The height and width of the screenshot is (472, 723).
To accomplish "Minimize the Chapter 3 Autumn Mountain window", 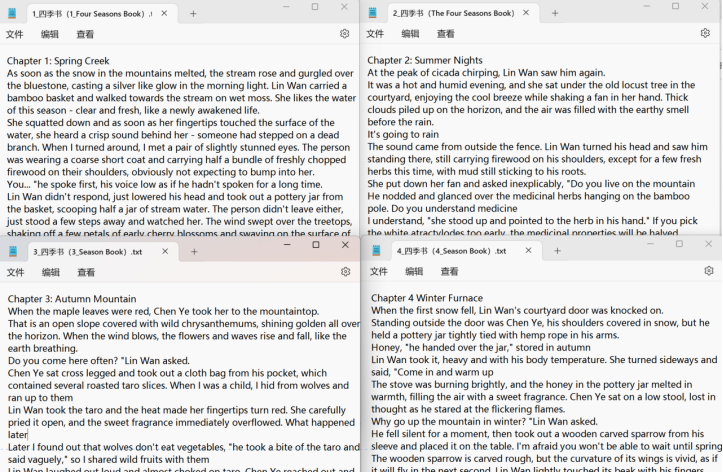I will point(287,245).
